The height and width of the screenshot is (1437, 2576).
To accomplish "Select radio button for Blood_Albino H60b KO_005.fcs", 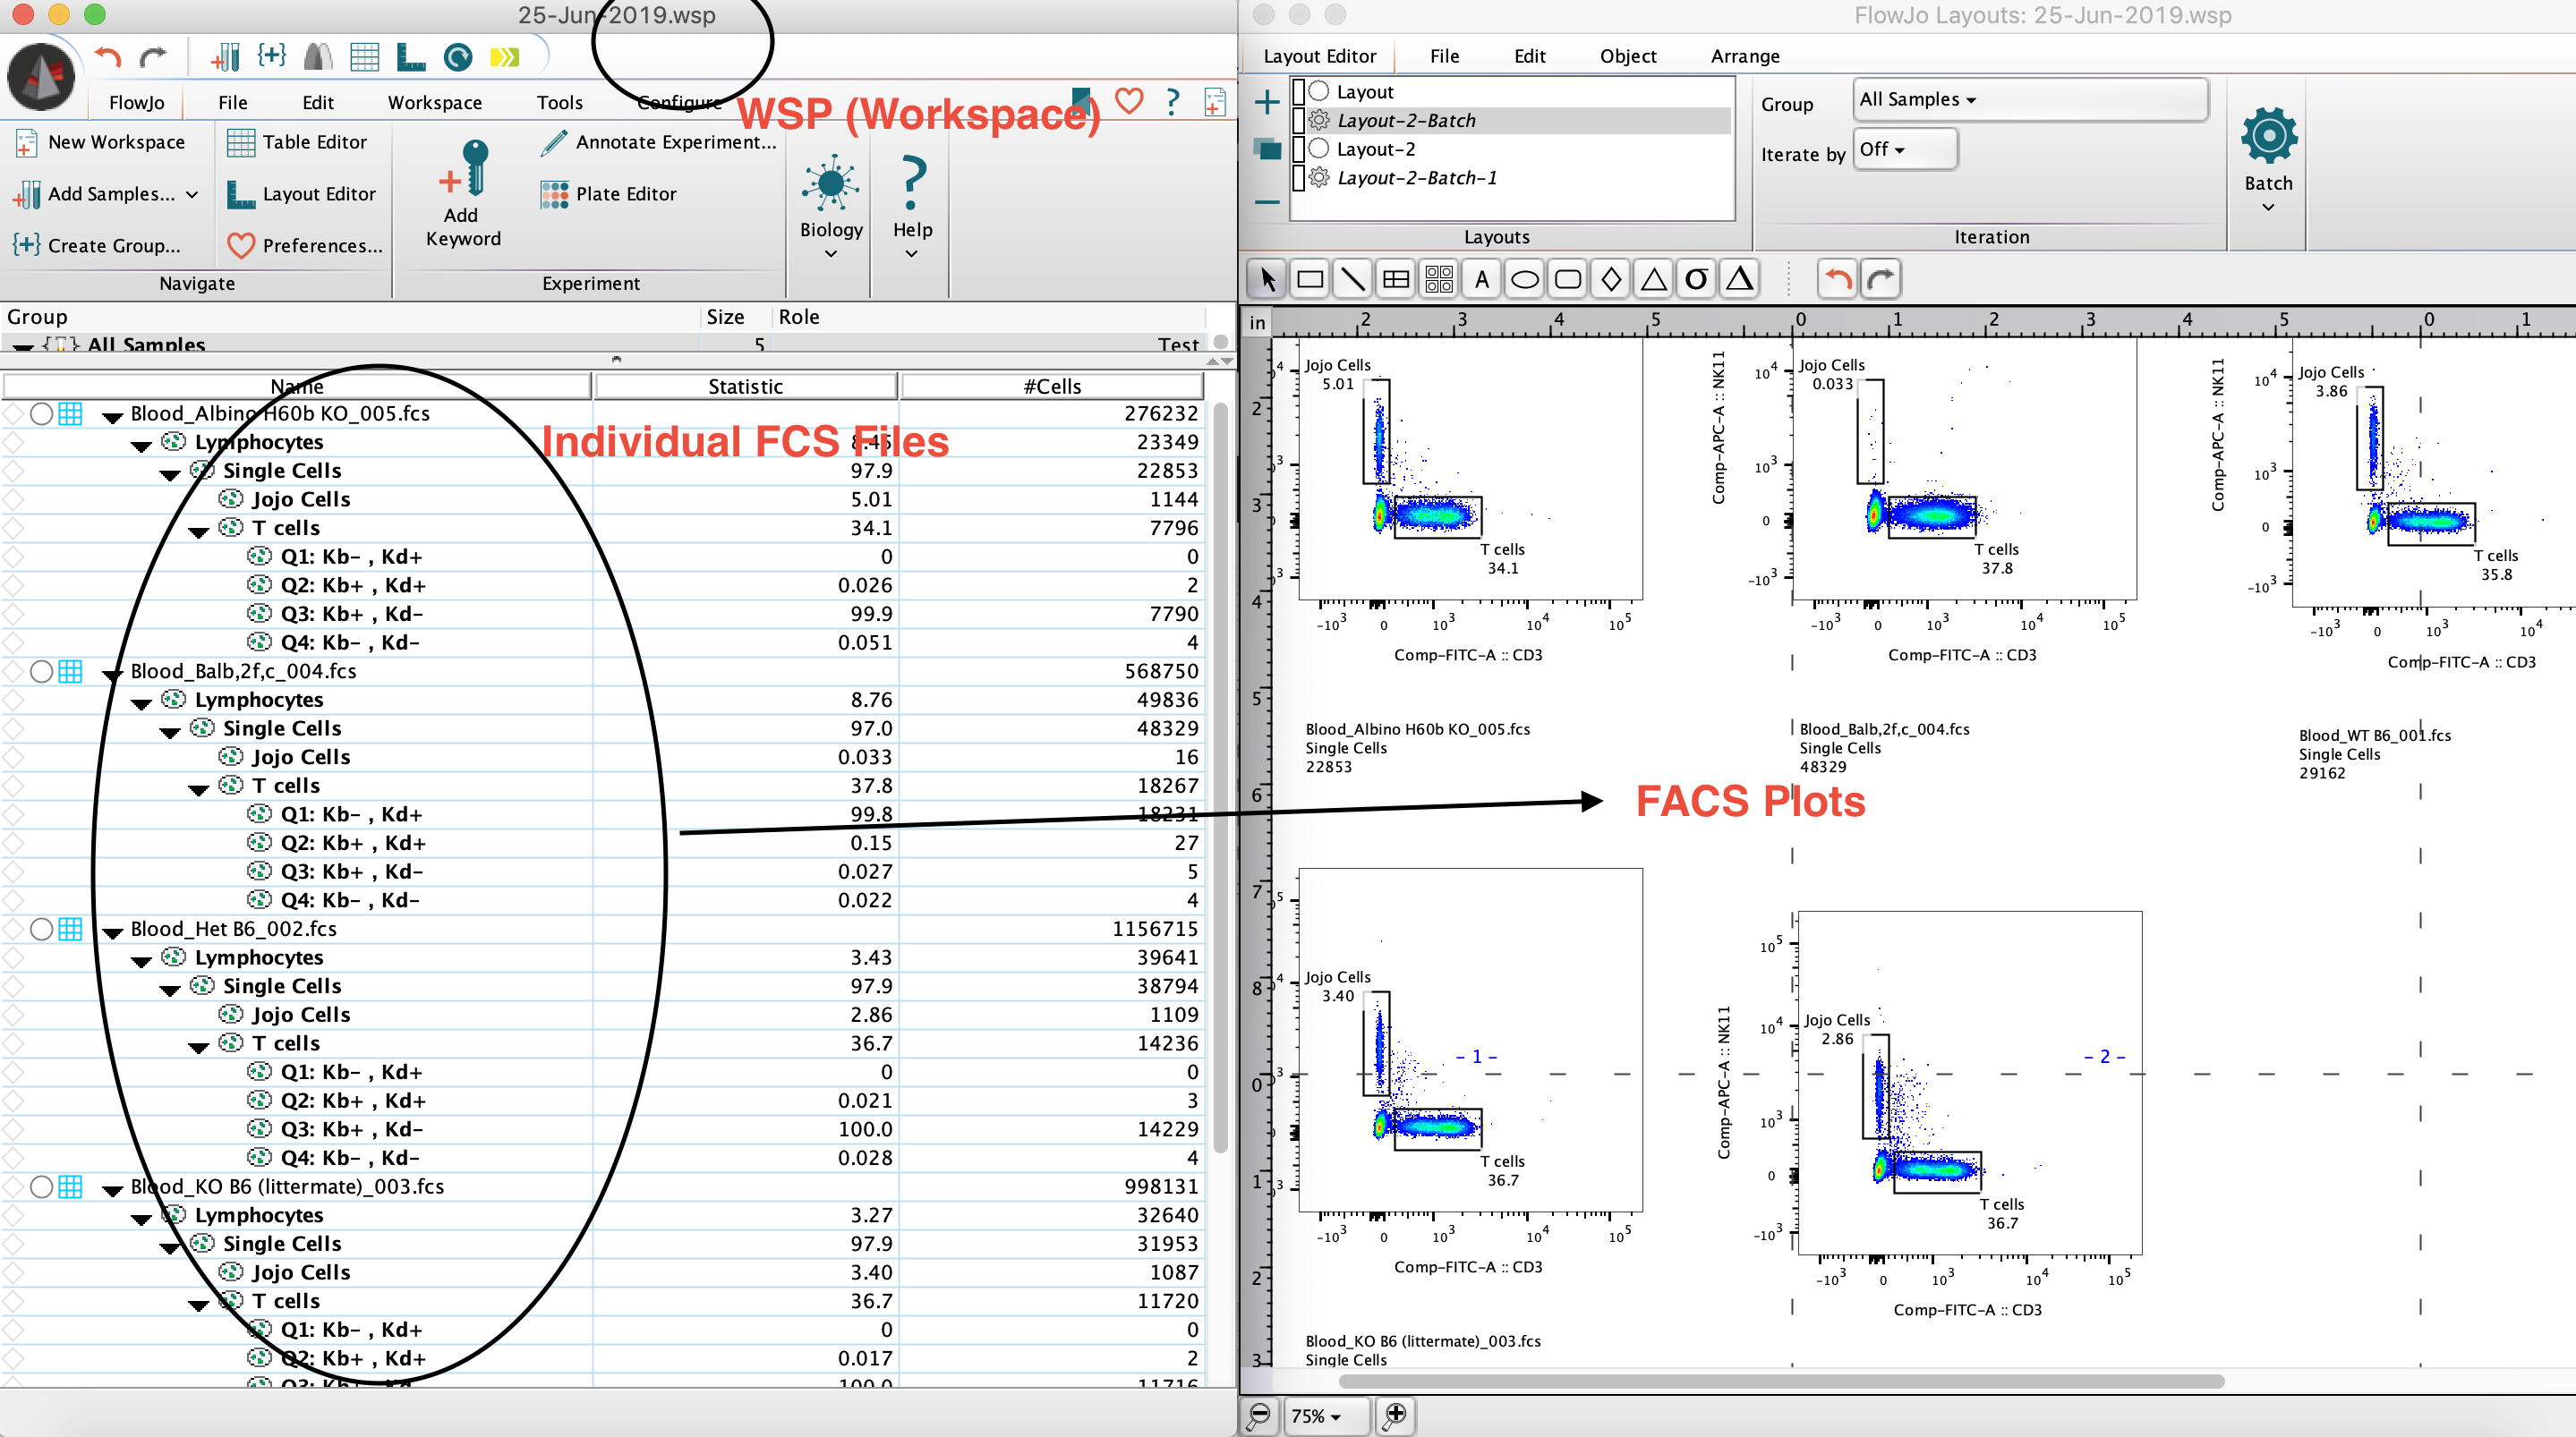I will [x=41, y=414].
